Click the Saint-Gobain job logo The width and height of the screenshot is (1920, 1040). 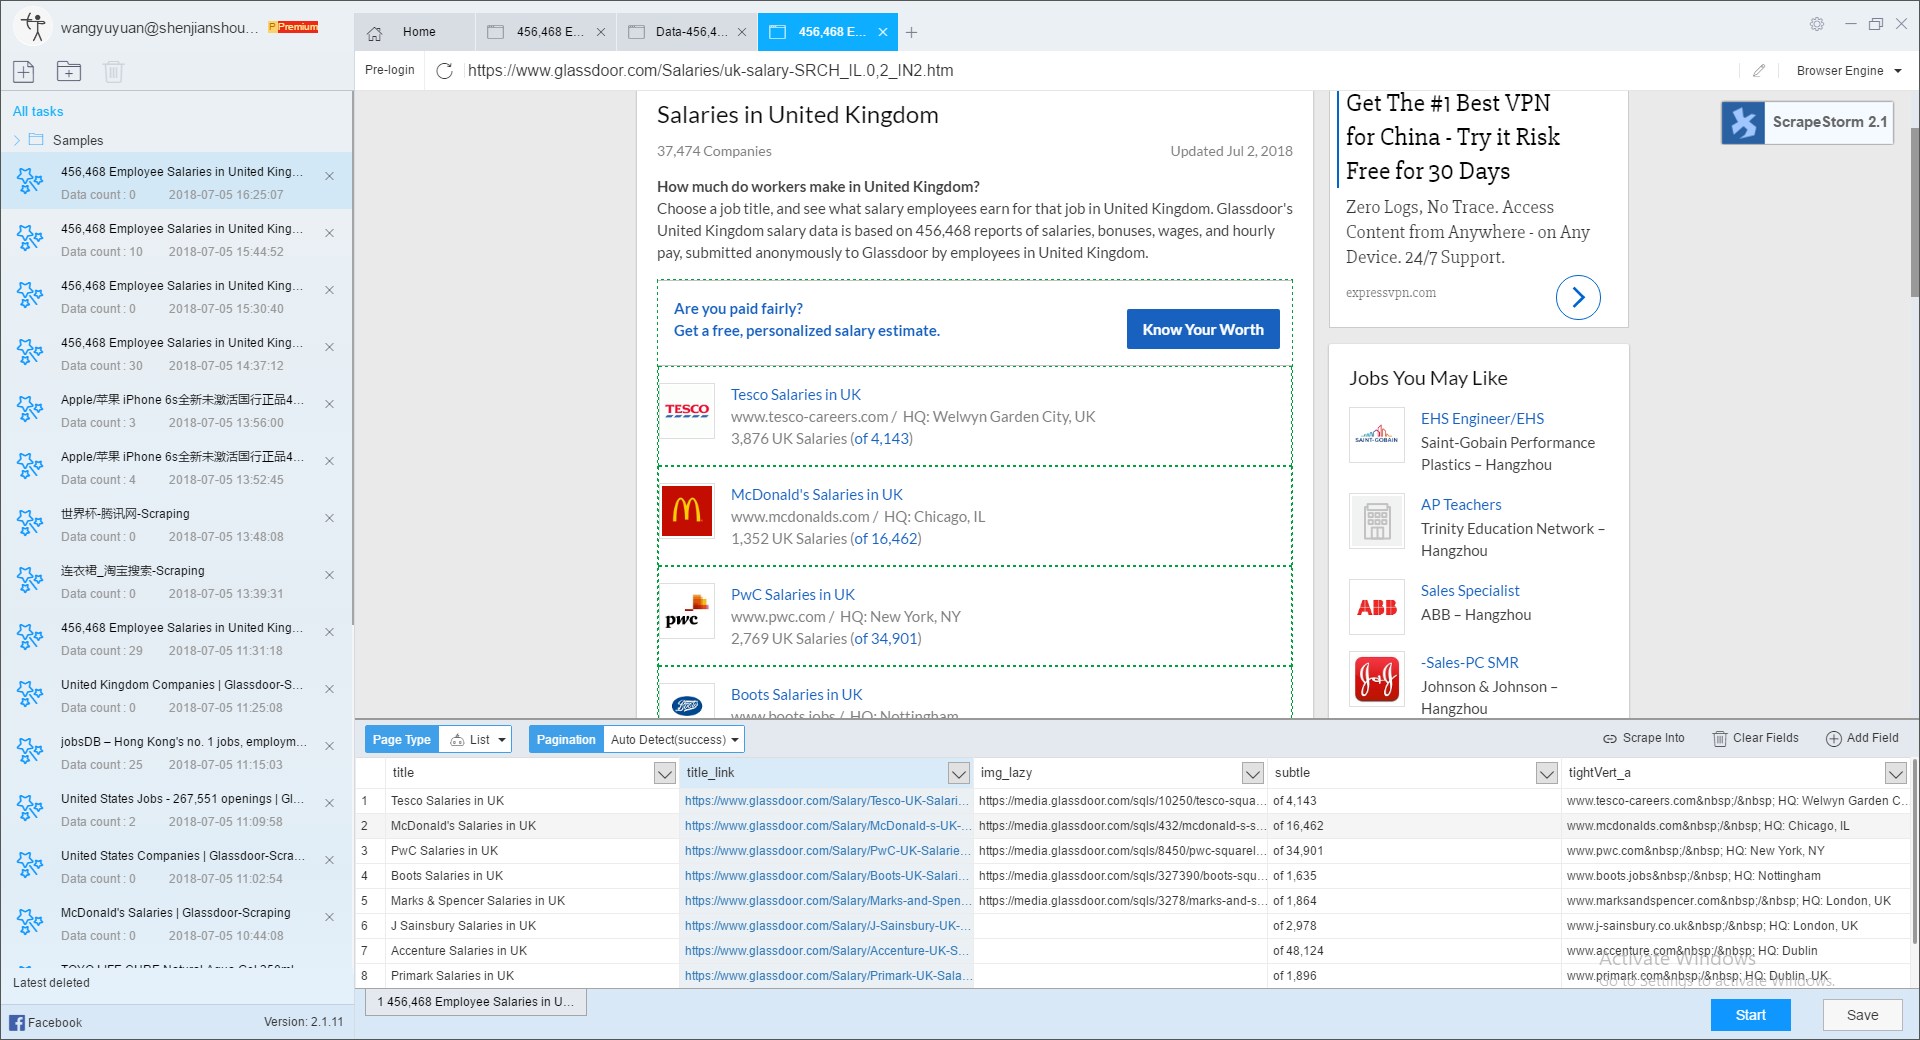[x=1377, y=435]
